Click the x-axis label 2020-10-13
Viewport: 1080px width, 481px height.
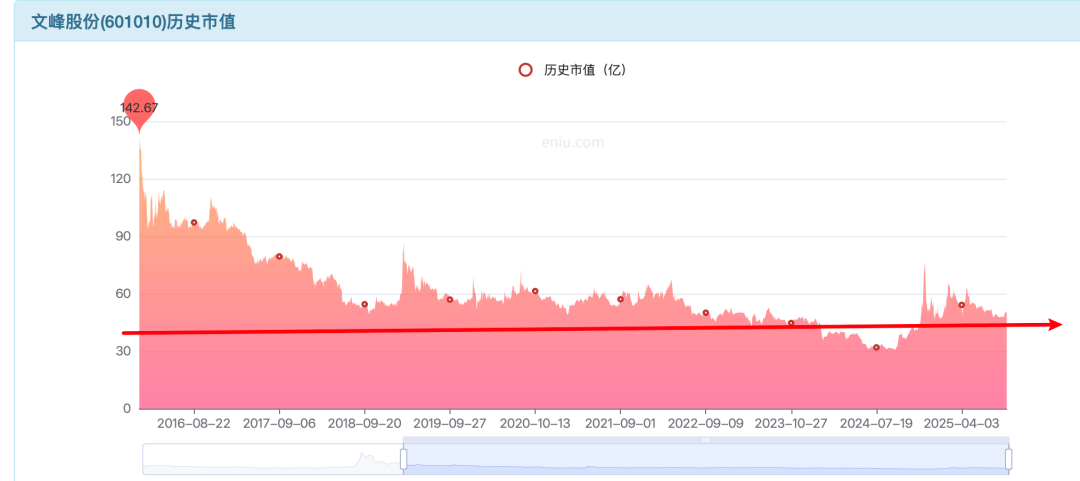coord(535,424)
